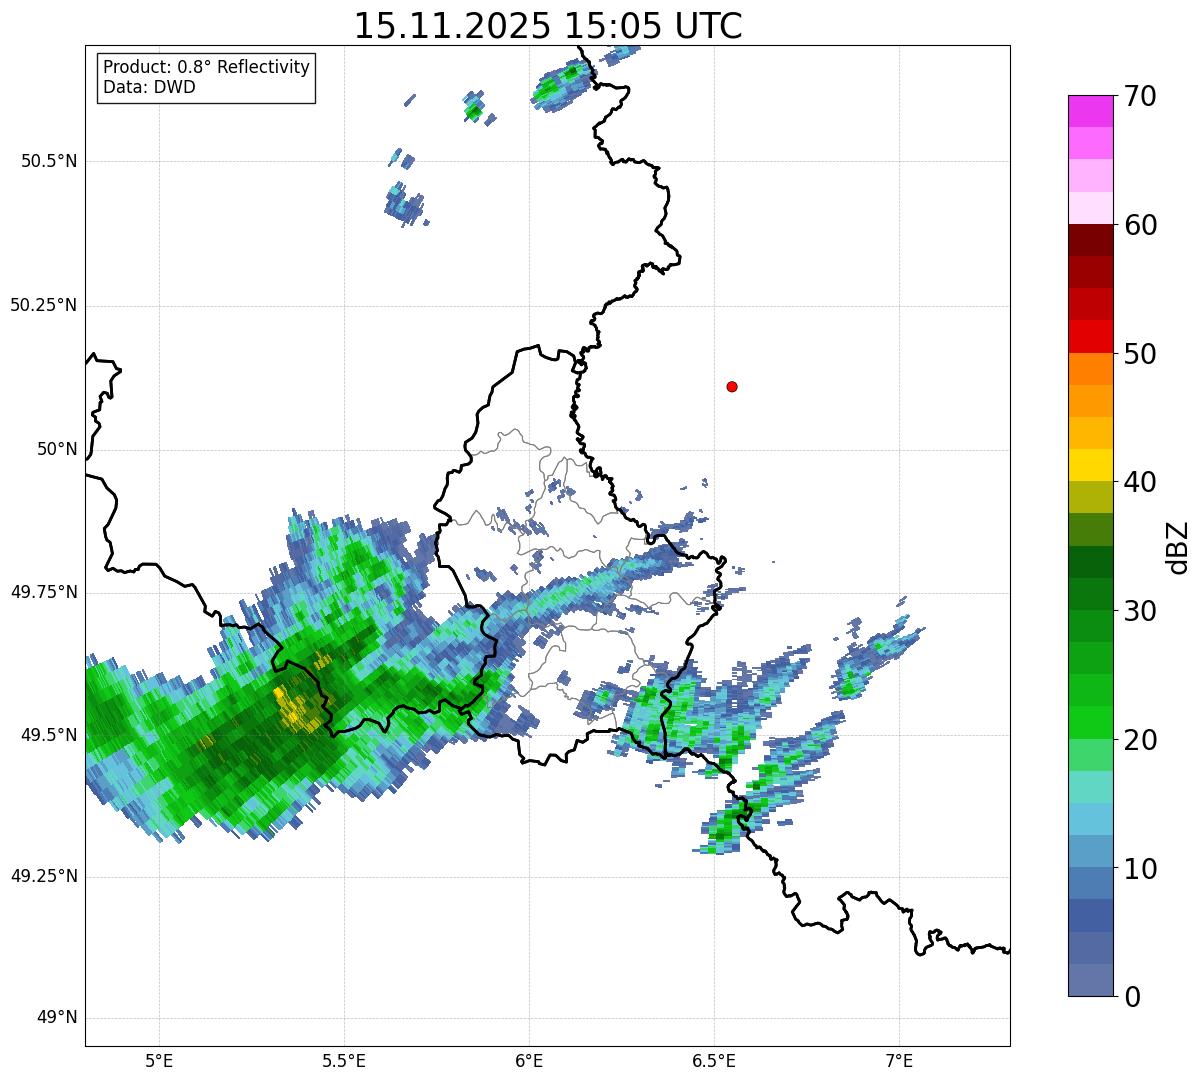The image size is (1202, 1081).
Task: Click the 5°E longitude label
Action: point(160,1060)
